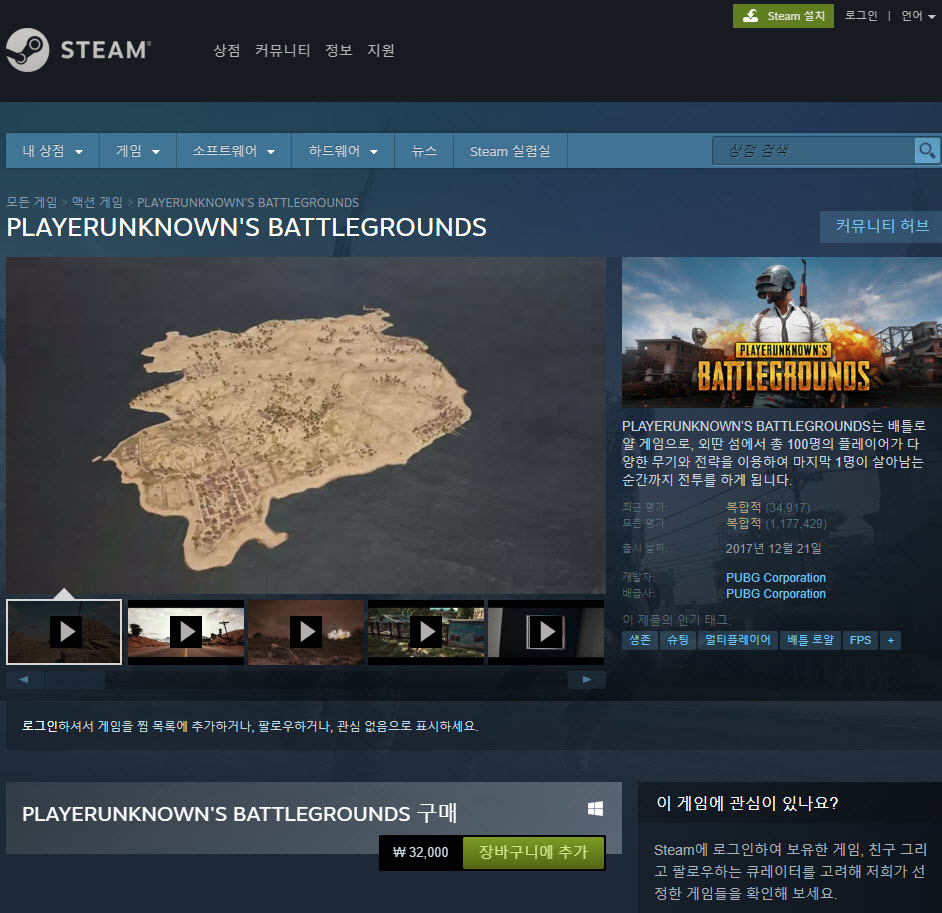This screenshot has height=913, width=942.
Task: Select the FPS tag
Action: 860,640
